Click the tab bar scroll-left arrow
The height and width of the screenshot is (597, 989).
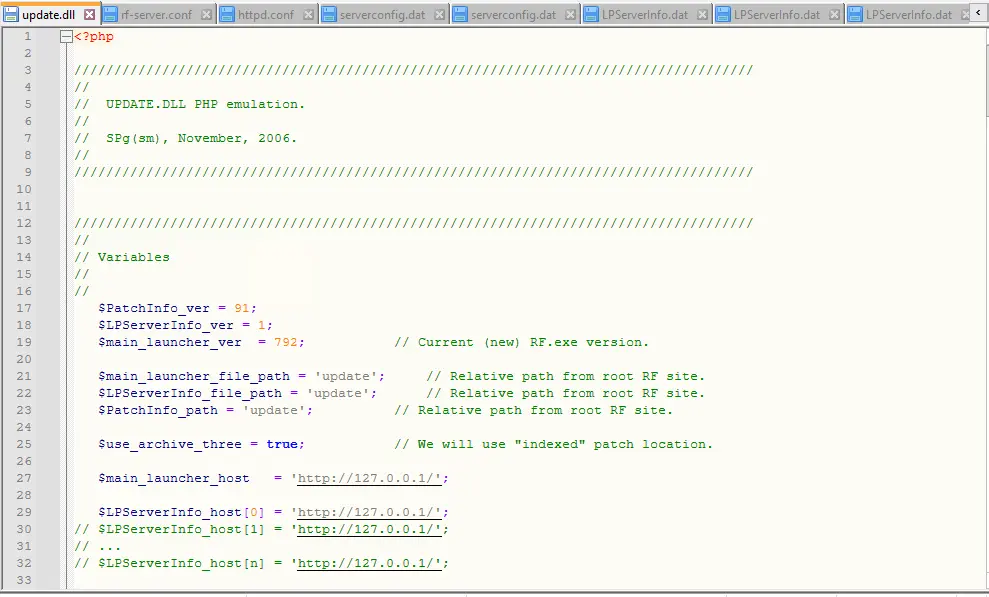[979, 13]
